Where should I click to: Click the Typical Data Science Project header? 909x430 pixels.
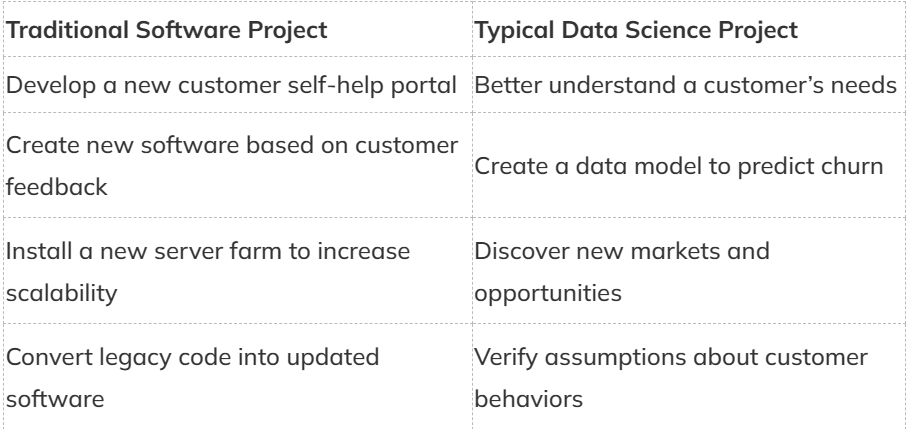tap(637, 31)
